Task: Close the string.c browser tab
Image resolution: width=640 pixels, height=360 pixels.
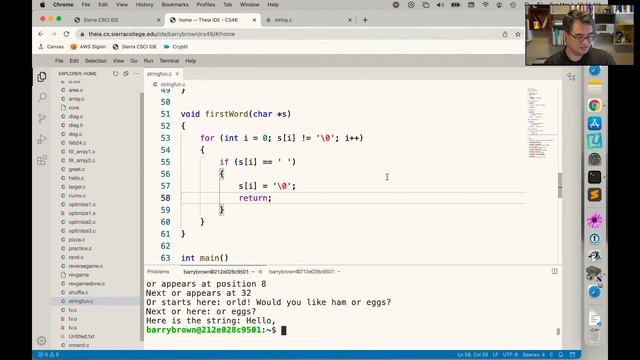Action: [x=349, y=20]
